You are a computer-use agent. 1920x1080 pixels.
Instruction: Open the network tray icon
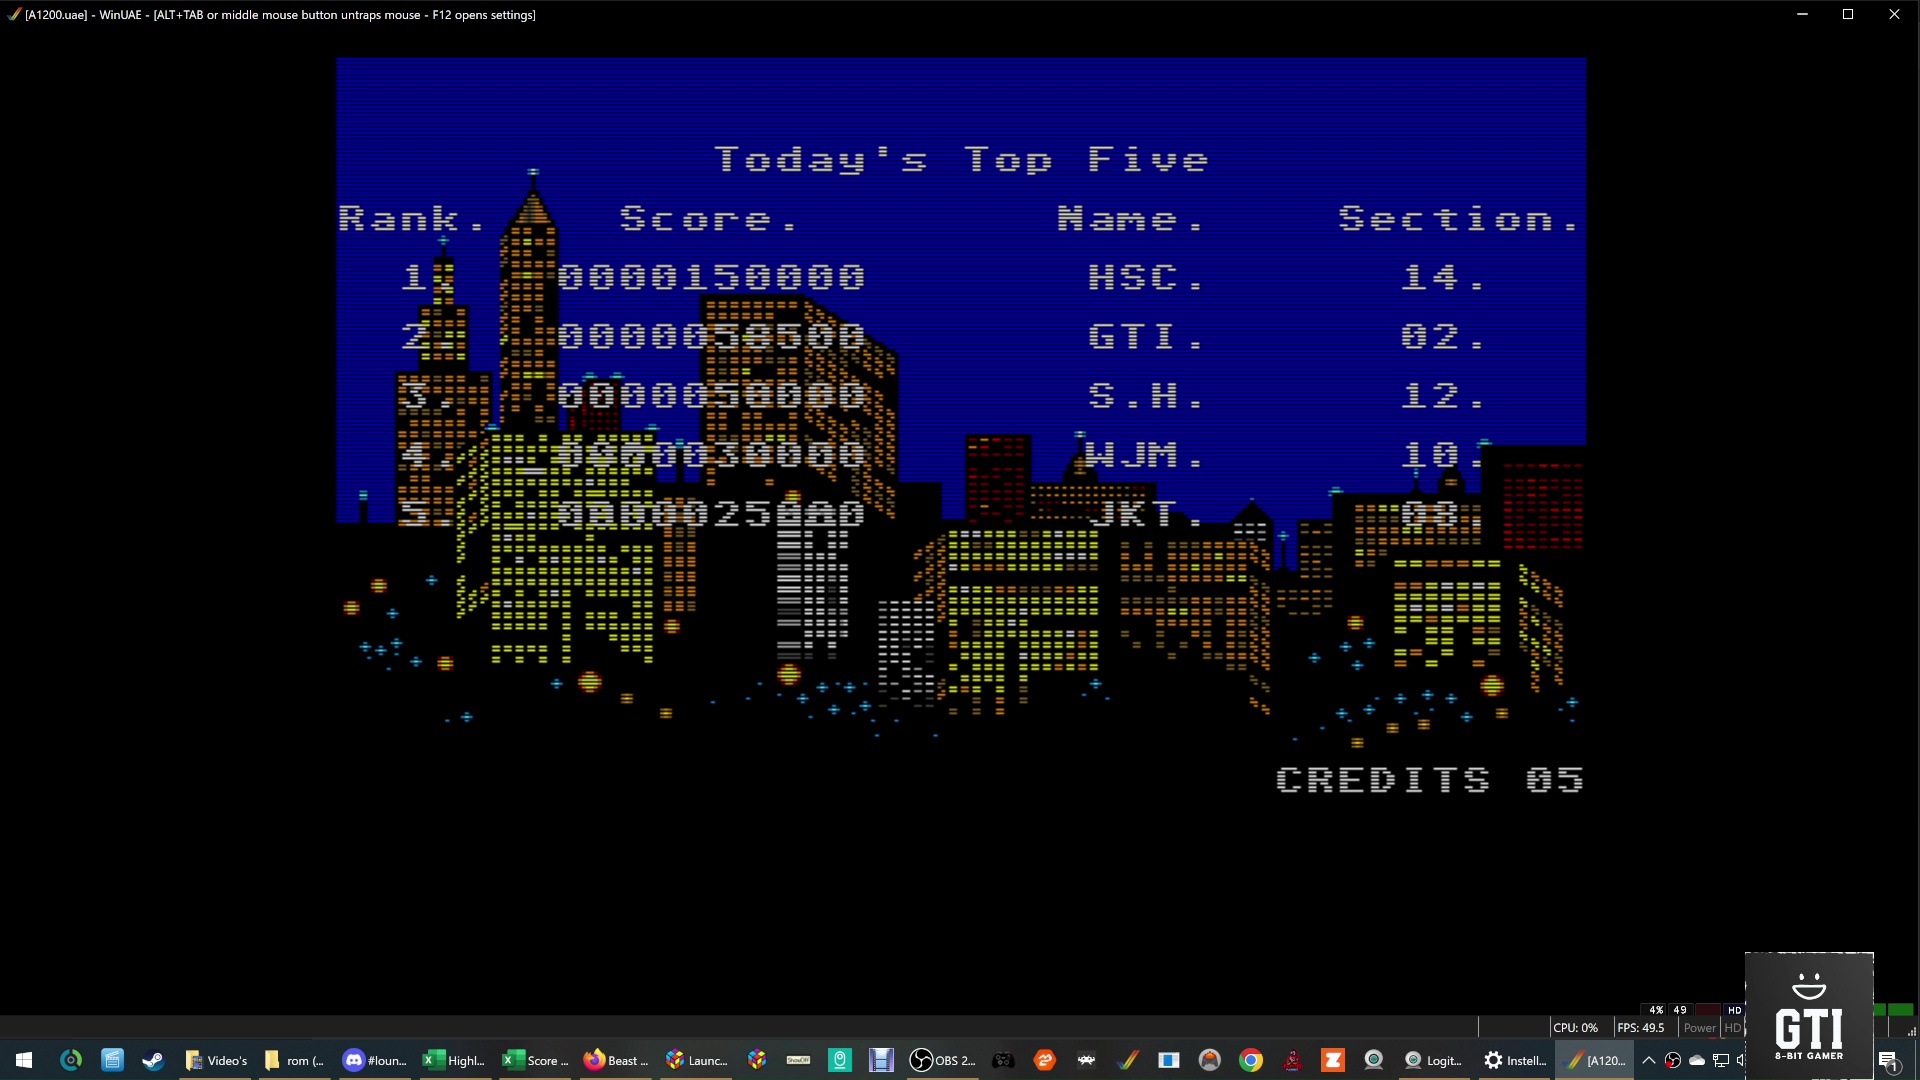click(1721, 1060)
